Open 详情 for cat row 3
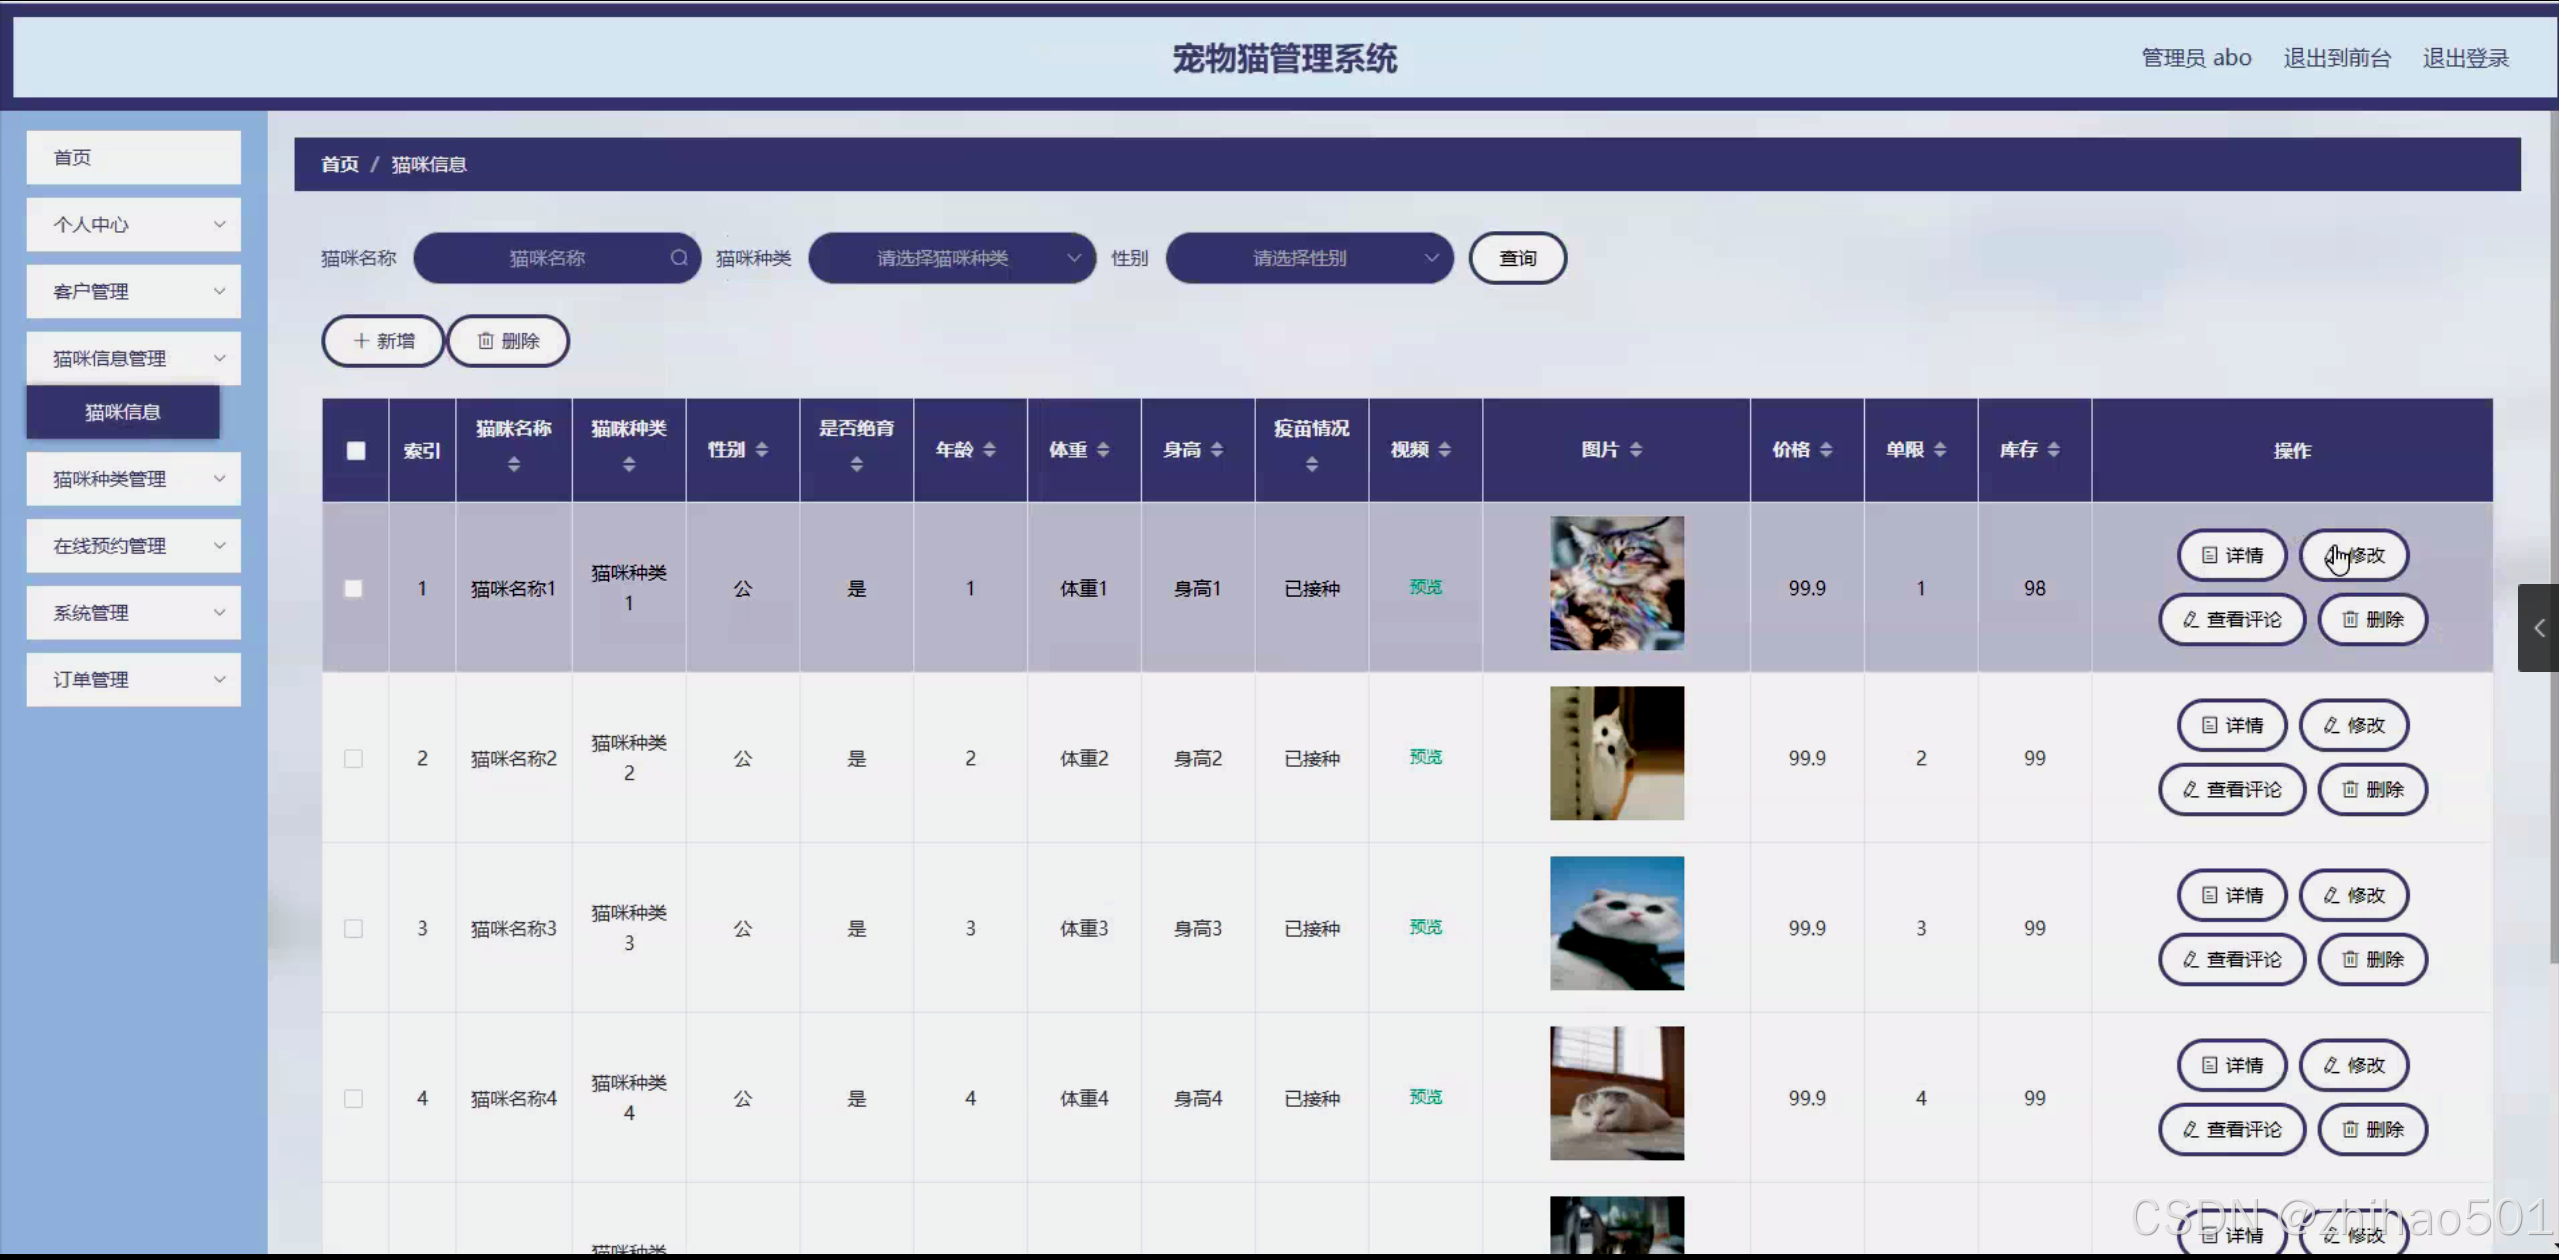Viewport: 2559px width, 1260px height. click(x=2231, y=895)
